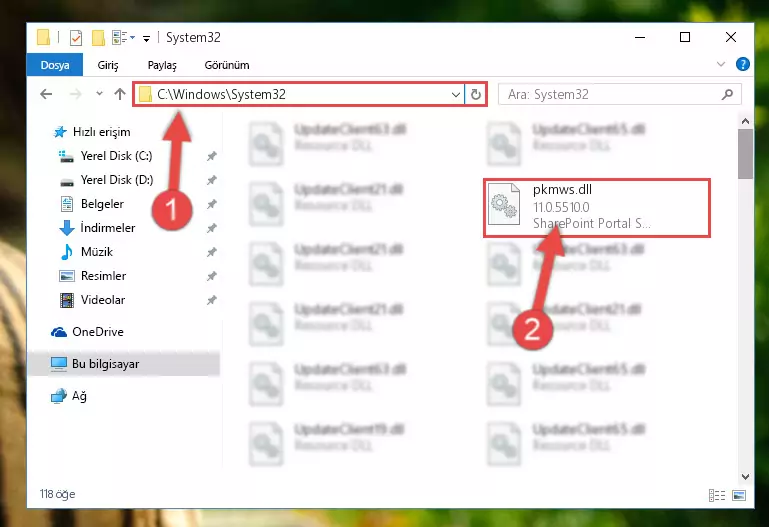The width and height of the screenshot is (769, 527).
Task: Expand the ribbon with the chevron
Action: pyautogui.click(x=720, y=64)
